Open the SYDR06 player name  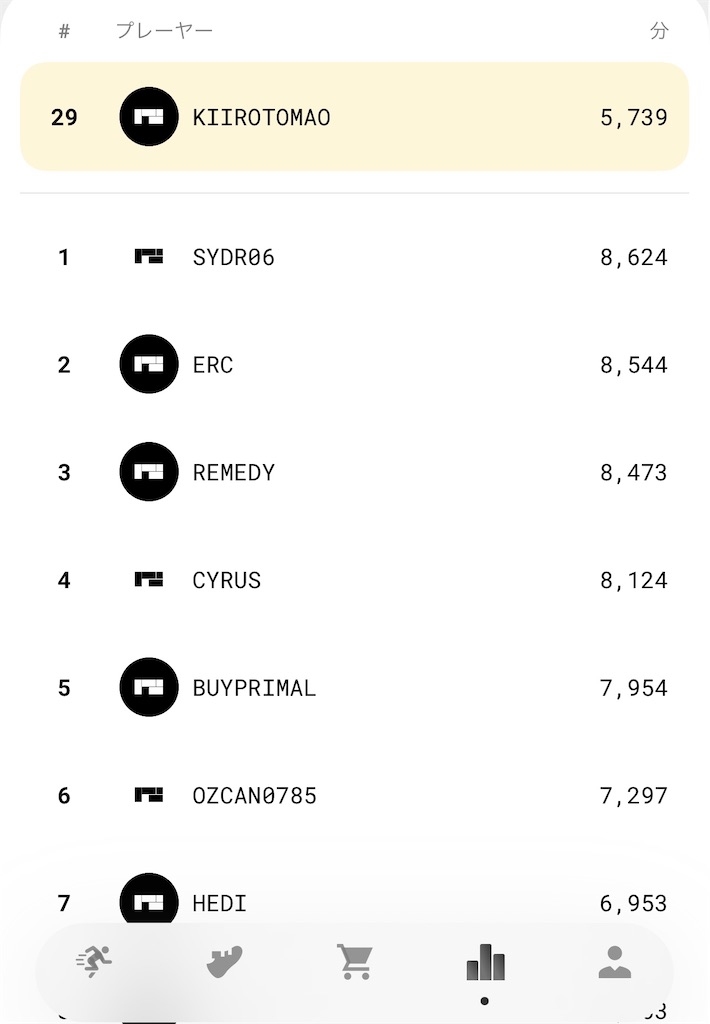[x=233, y=257]
